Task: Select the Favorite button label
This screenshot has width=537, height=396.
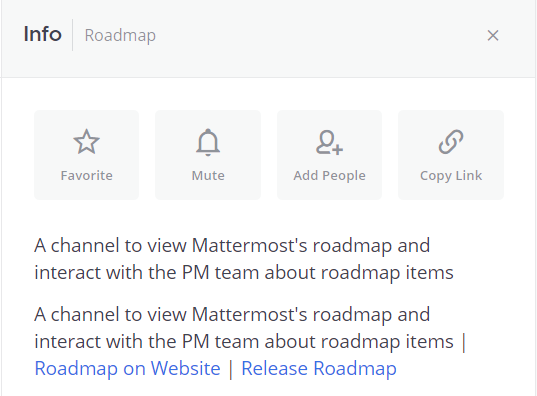Action: [x=87, y=175]
